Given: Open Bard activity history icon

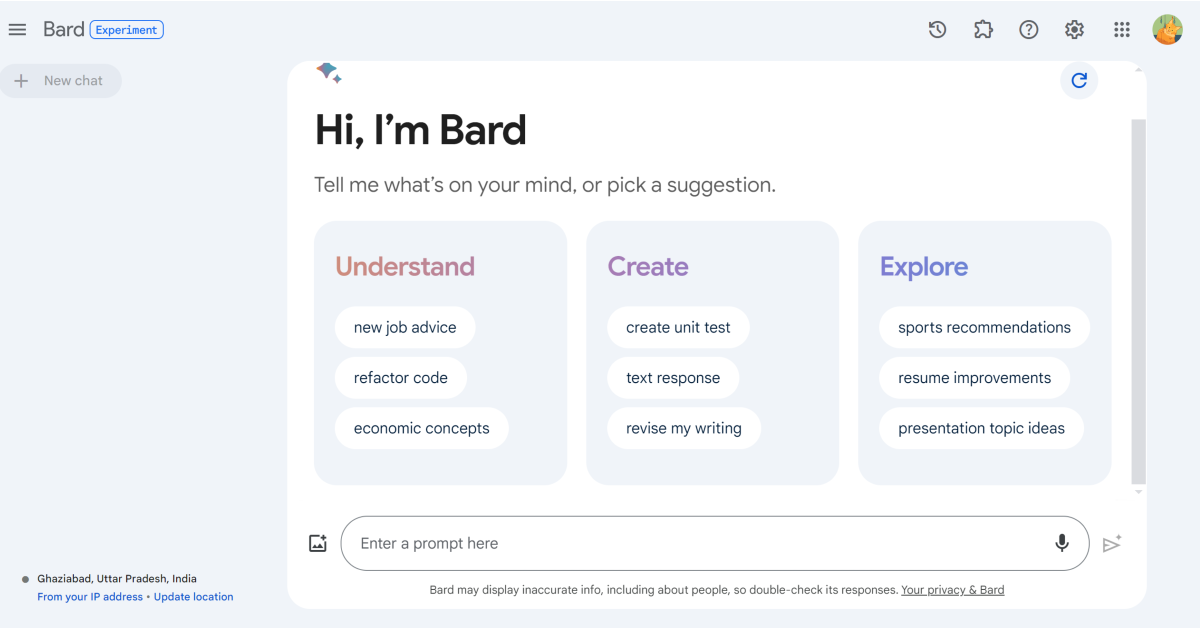Looking at the screenshot, I should pos(937,30).
